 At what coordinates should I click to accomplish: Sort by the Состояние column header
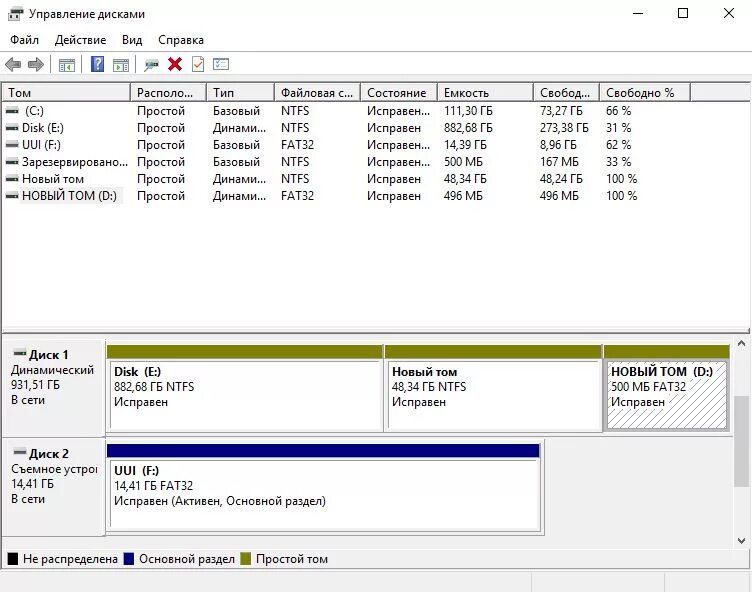coord(399,93)
